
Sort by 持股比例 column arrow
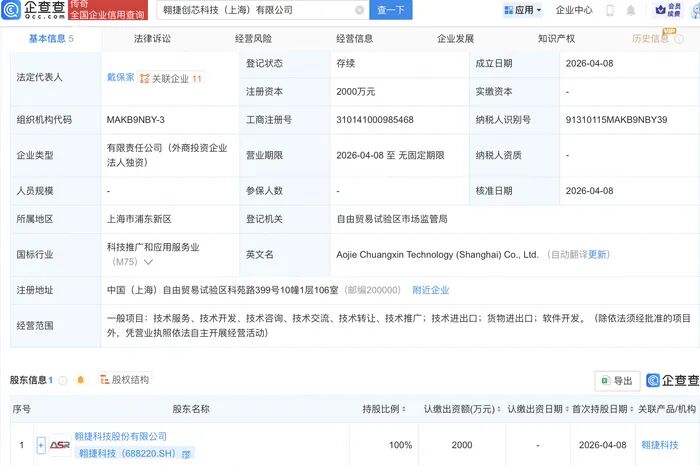pyautogui.click(x=403, y=409)
